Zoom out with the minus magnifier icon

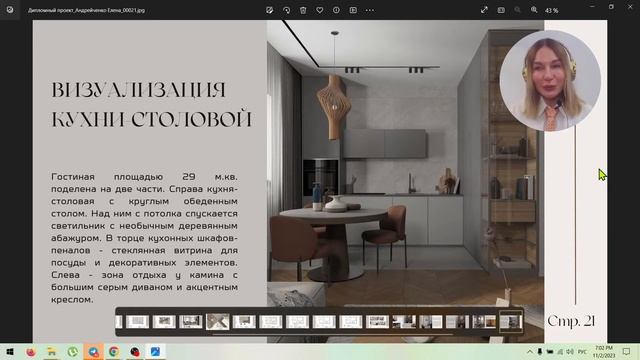point(517,10)
